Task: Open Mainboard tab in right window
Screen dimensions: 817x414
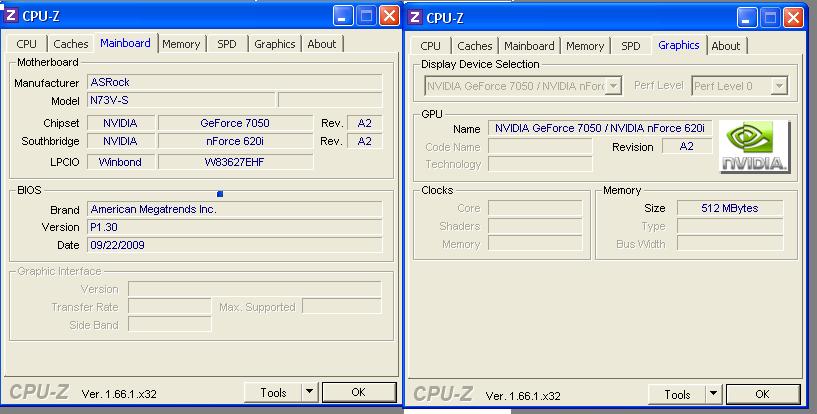Action: pyautogui.click(x=529, y=46)
